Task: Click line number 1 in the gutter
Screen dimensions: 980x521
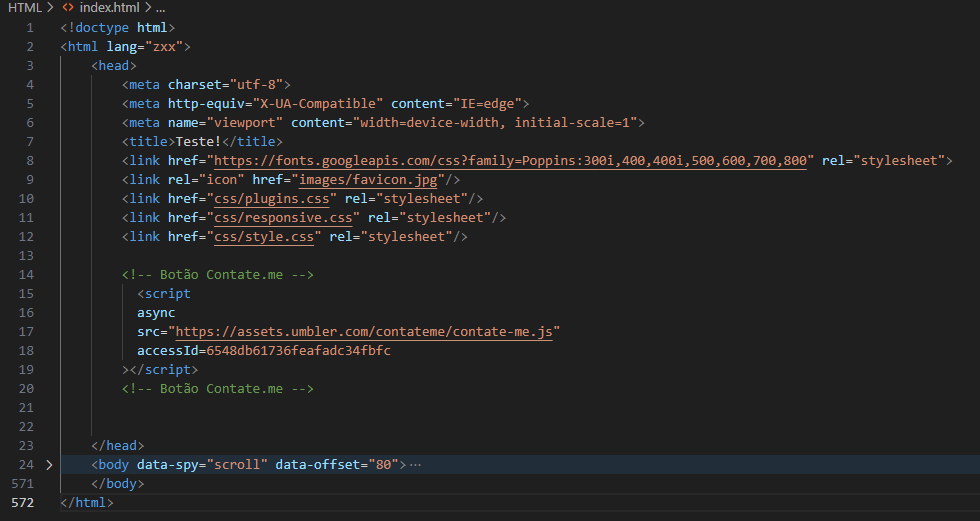Action: coord(30,28)
